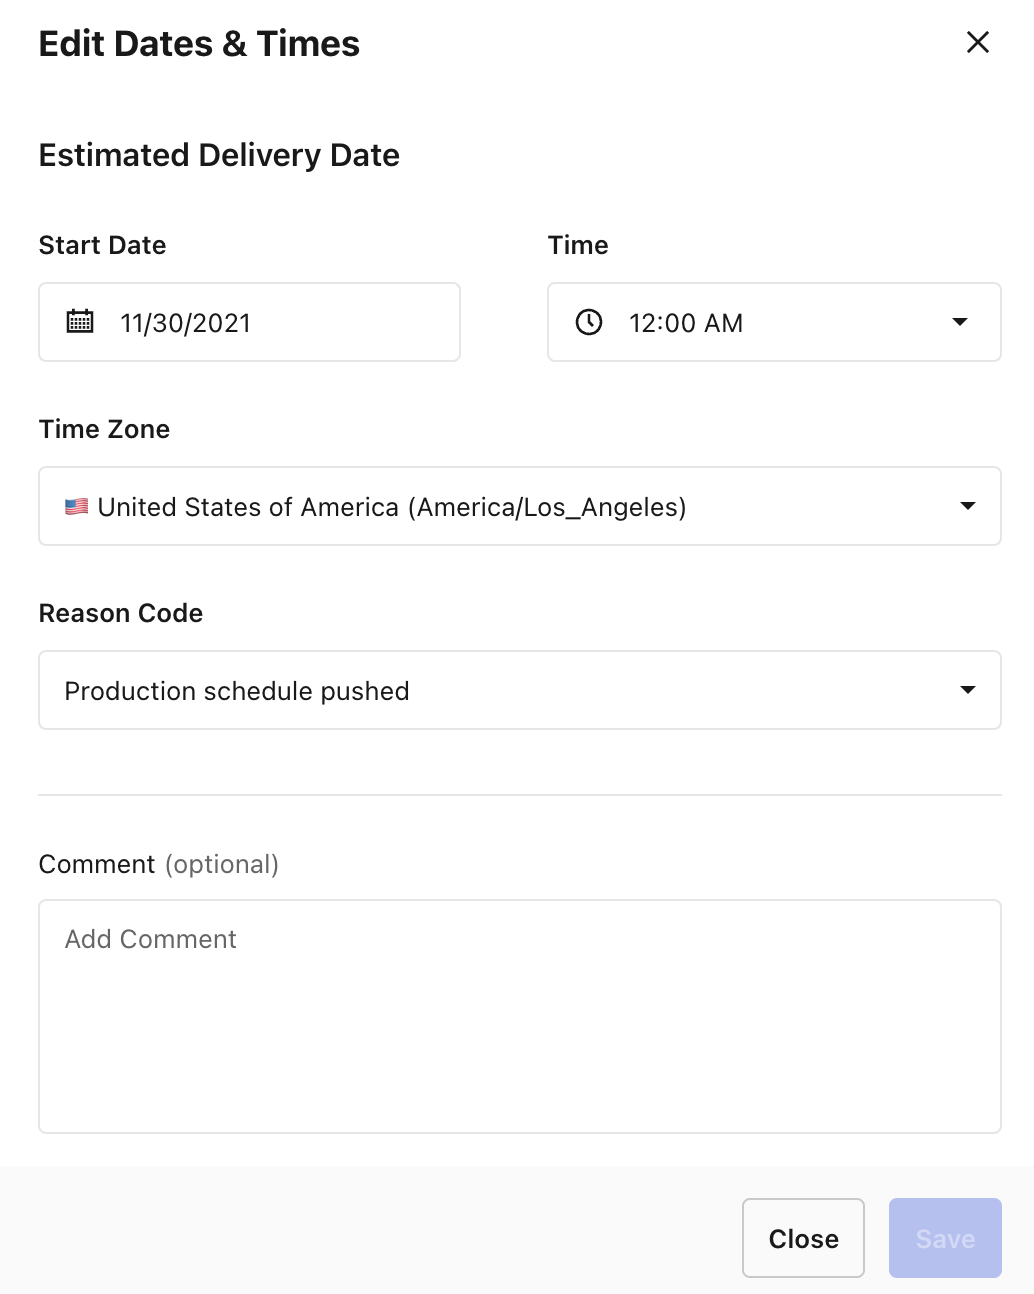Click the Estimated Delivery Date heading
1034x1294 pixels.
[x=219, y=155]
